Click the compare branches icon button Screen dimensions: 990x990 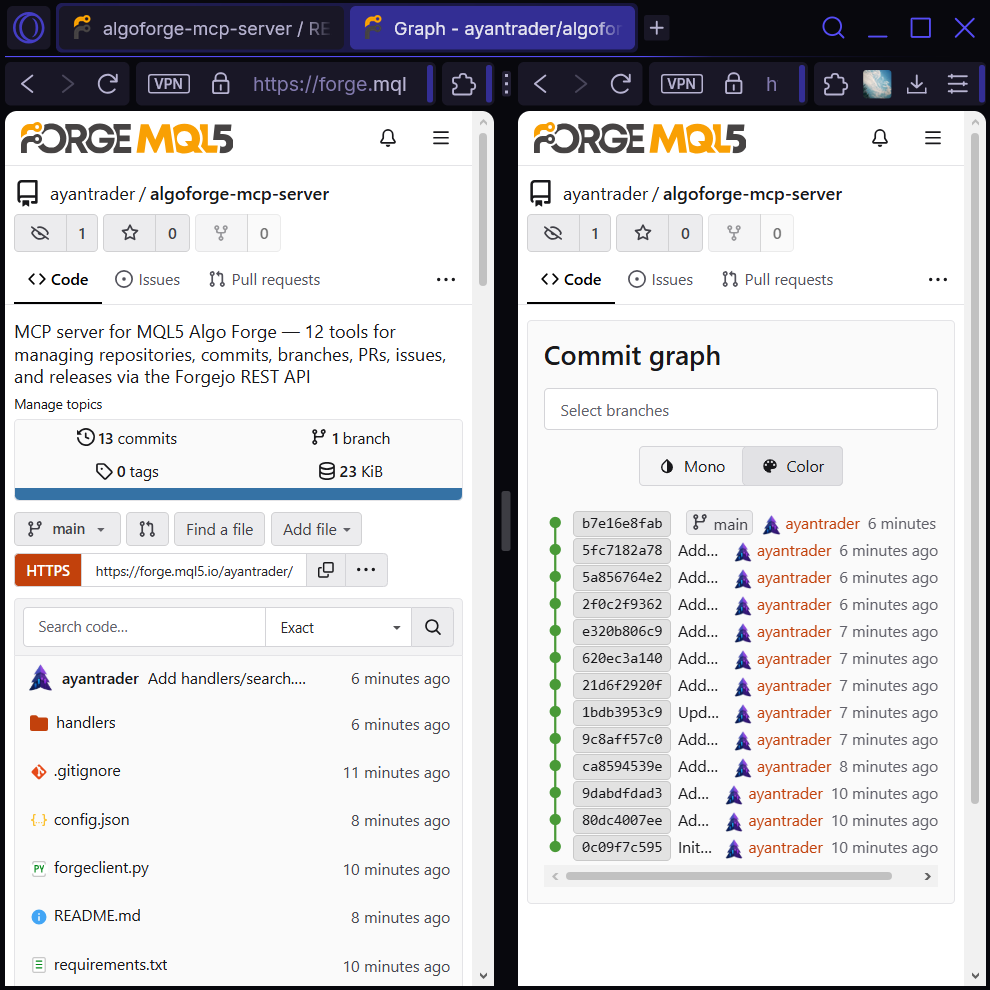[x=147, y=529]
